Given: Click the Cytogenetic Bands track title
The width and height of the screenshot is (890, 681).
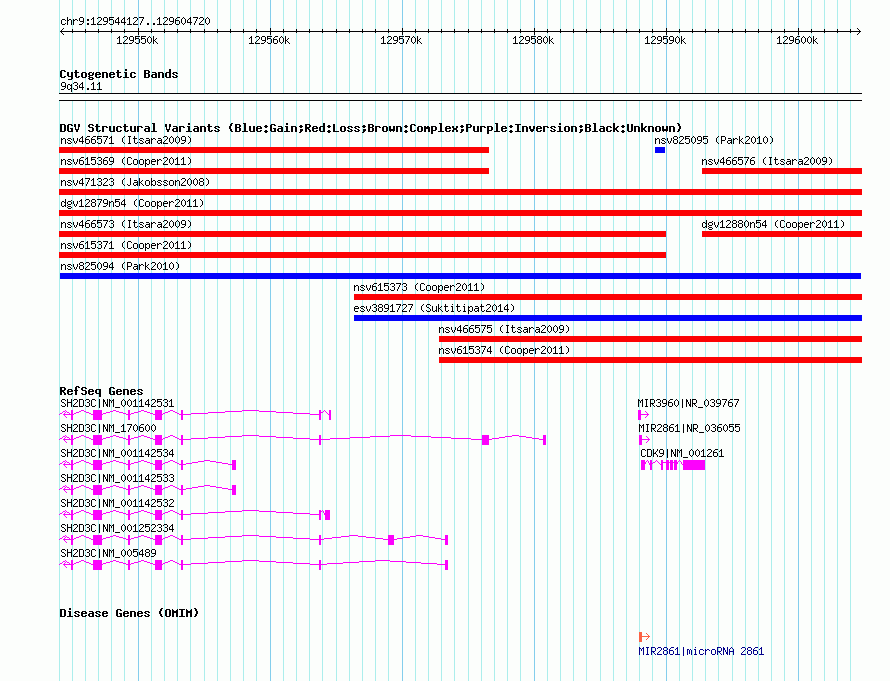Looking at the screenshot, I should [119, 74].
